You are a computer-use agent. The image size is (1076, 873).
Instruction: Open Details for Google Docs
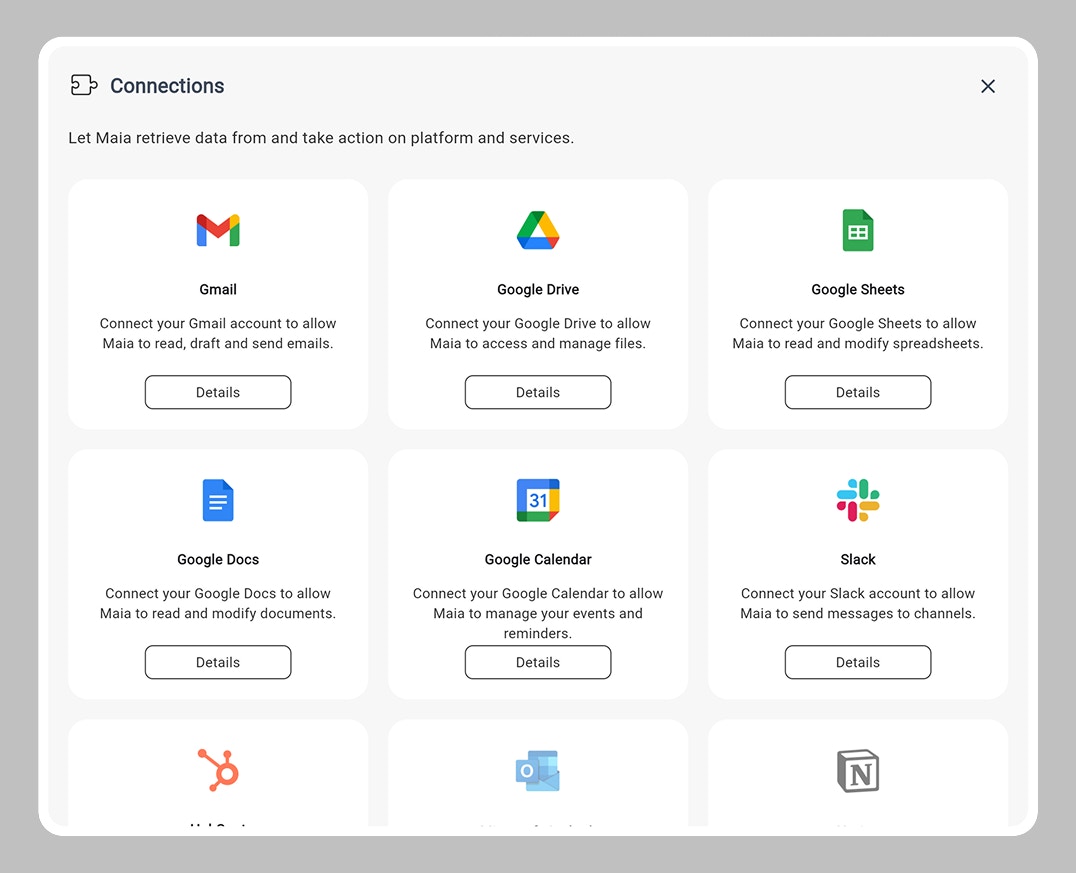pyautogui.click(x=218, y=662)
